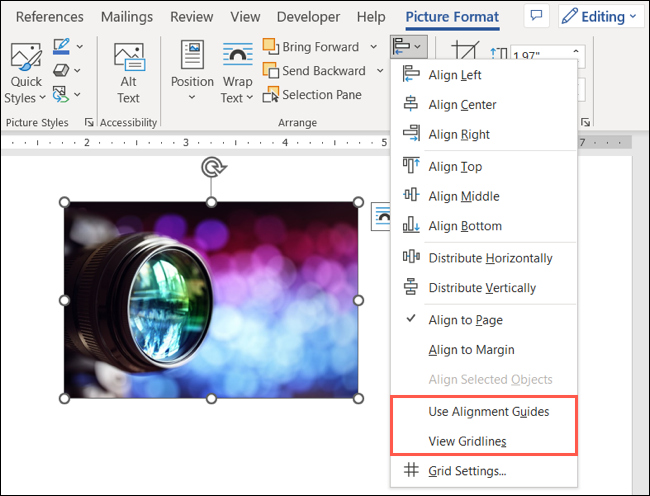Click the Comments speech bubble icon
650x496 pixels.
(x=536, y=16)
